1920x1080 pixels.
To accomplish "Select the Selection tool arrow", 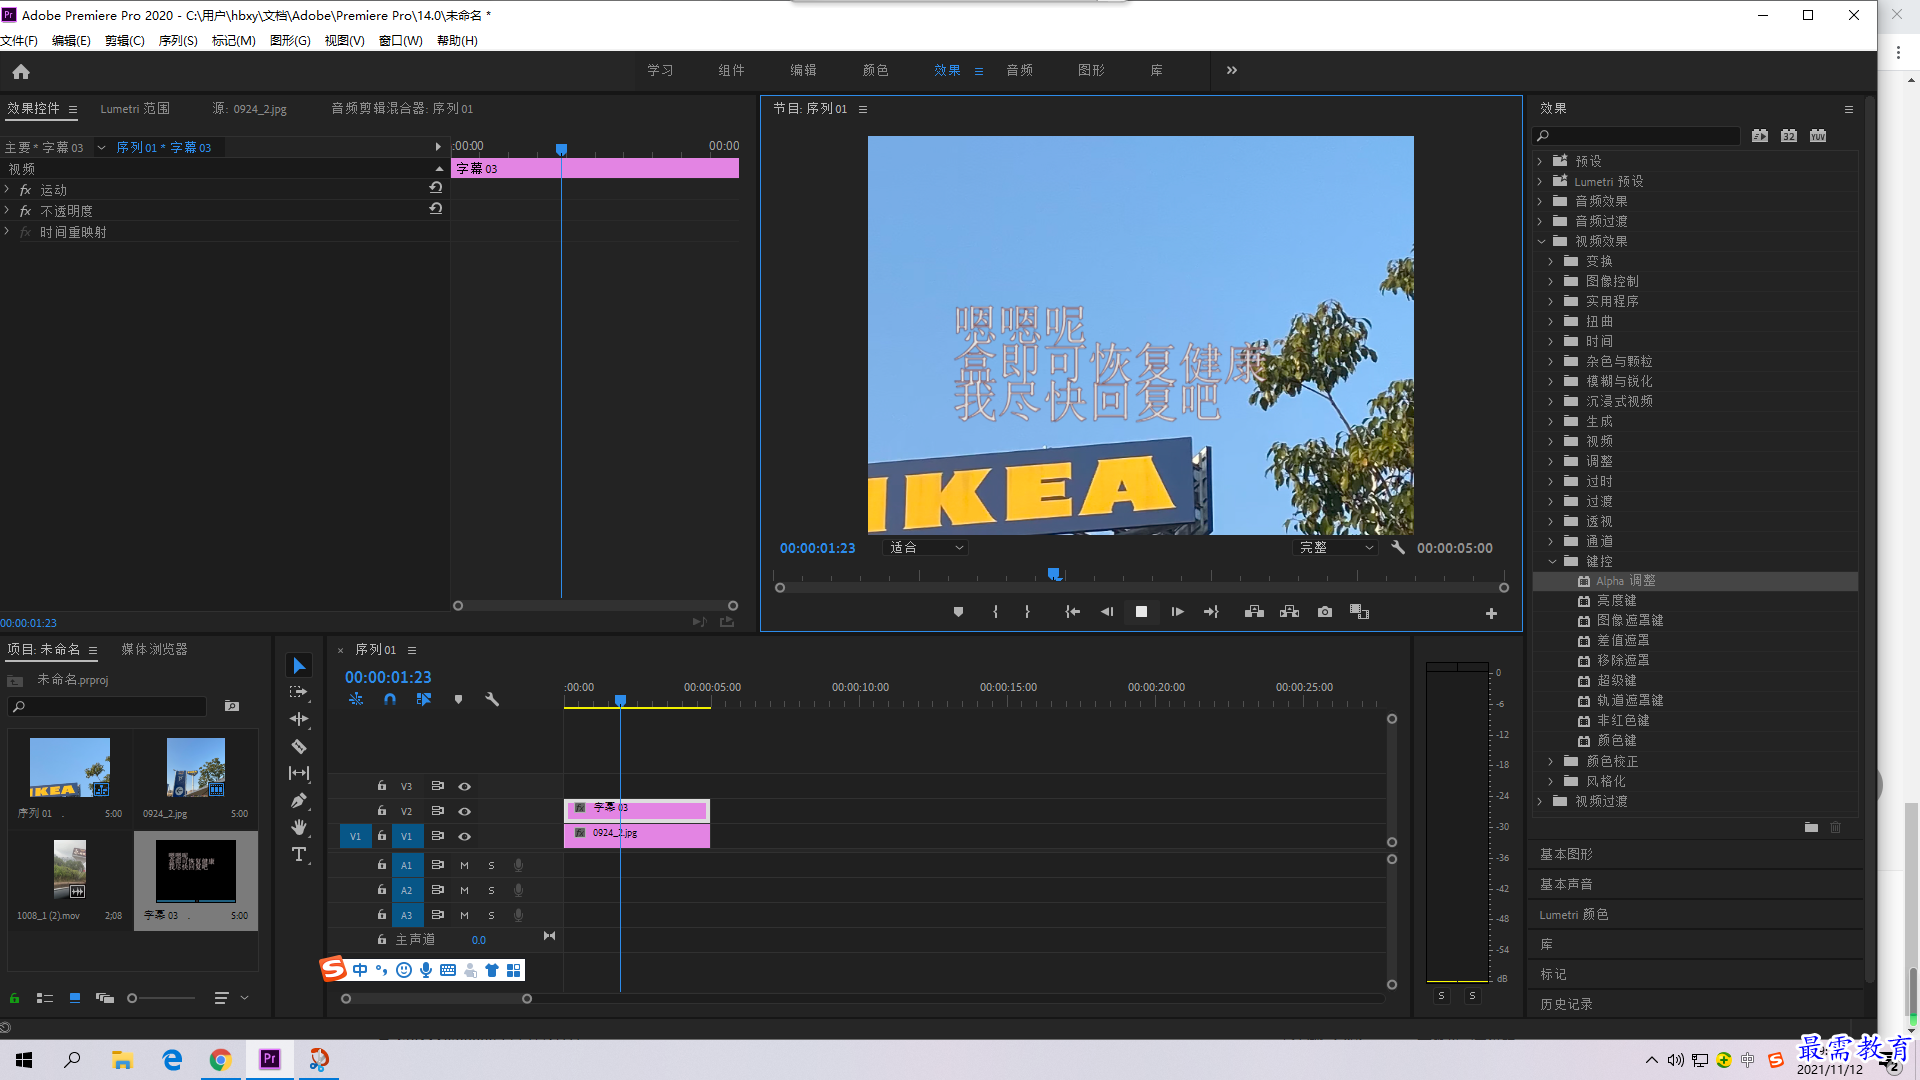I will (299, 666).
